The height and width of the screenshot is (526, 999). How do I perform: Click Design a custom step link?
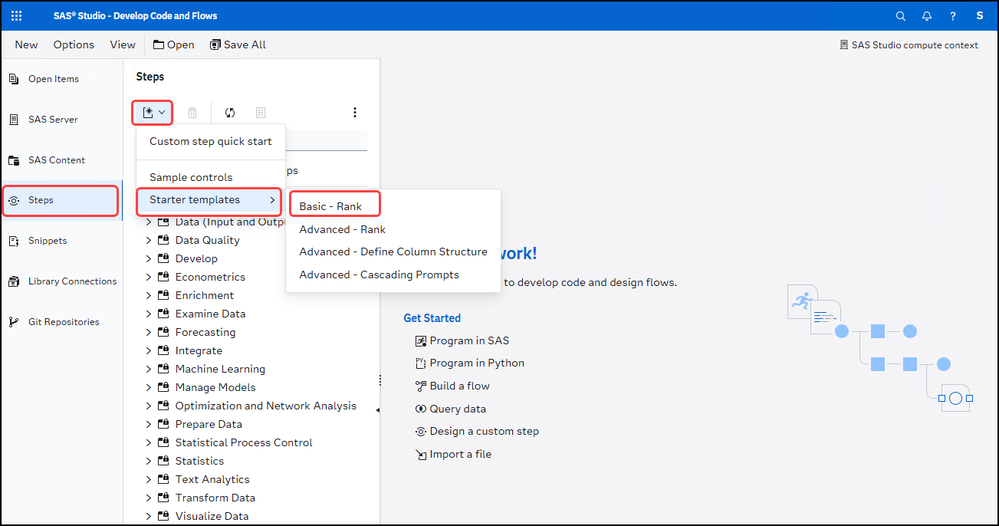pyautogui.click(x=477, y=431)
